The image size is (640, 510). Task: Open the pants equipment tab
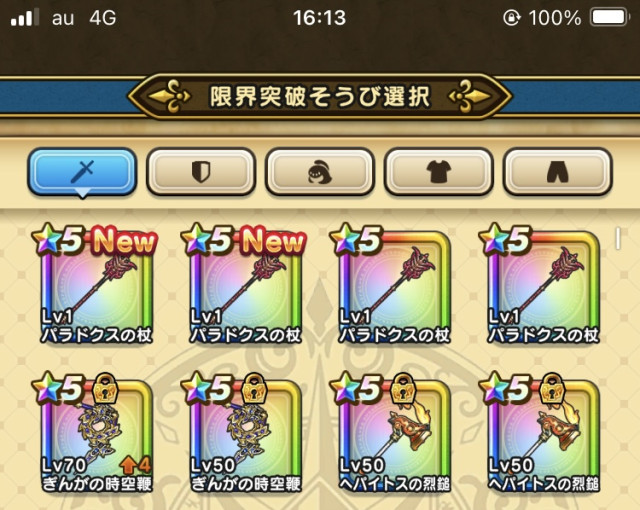[x=558, y=171]
